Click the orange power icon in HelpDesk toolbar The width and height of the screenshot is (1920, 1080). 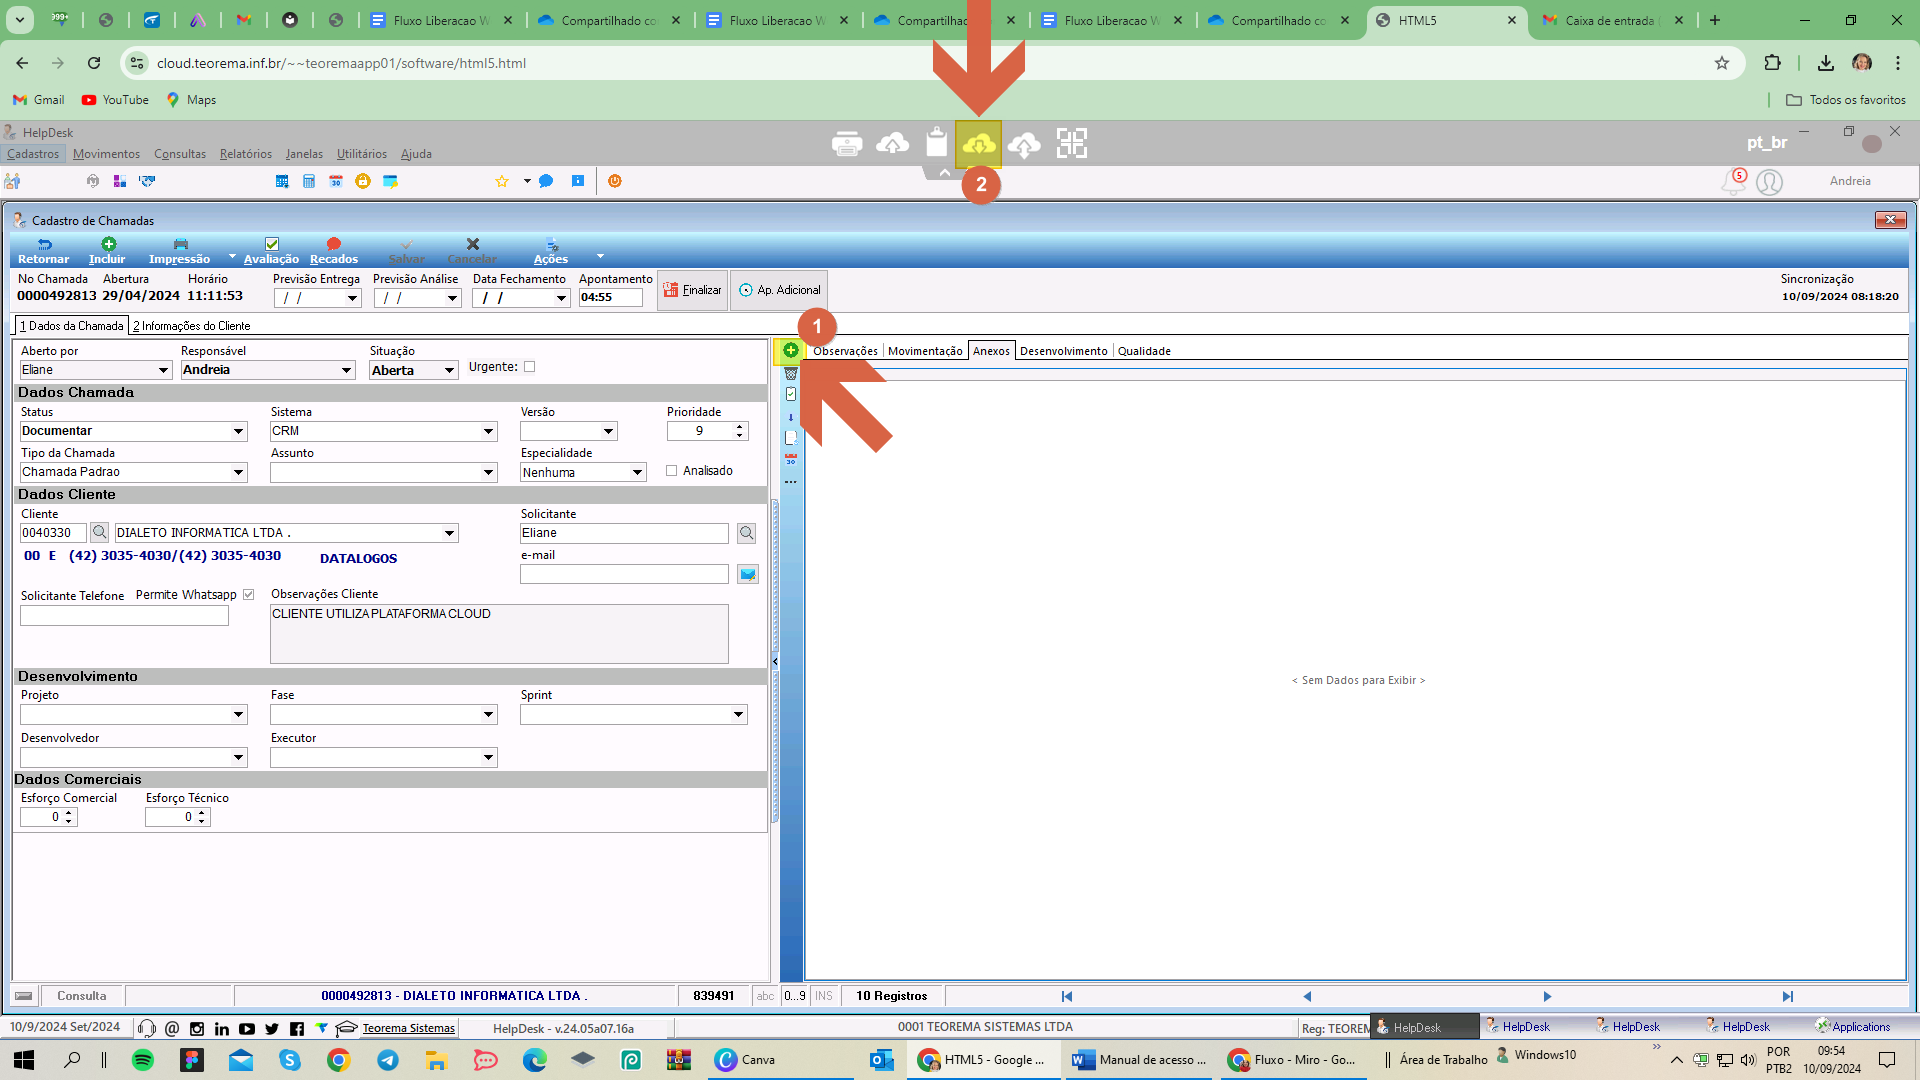point(614,181)
